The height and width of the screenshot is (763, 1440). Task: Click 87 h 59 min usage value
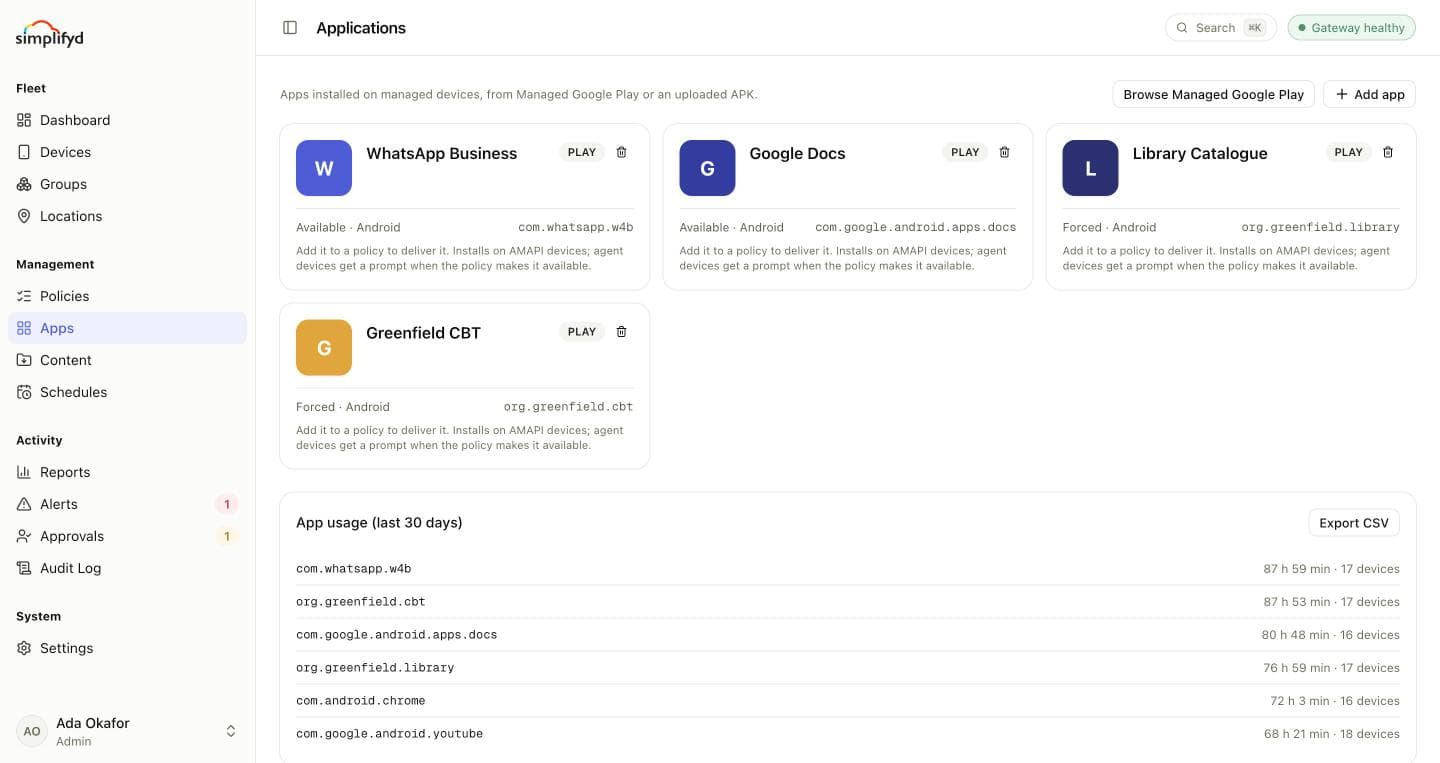click(1297, 569)
